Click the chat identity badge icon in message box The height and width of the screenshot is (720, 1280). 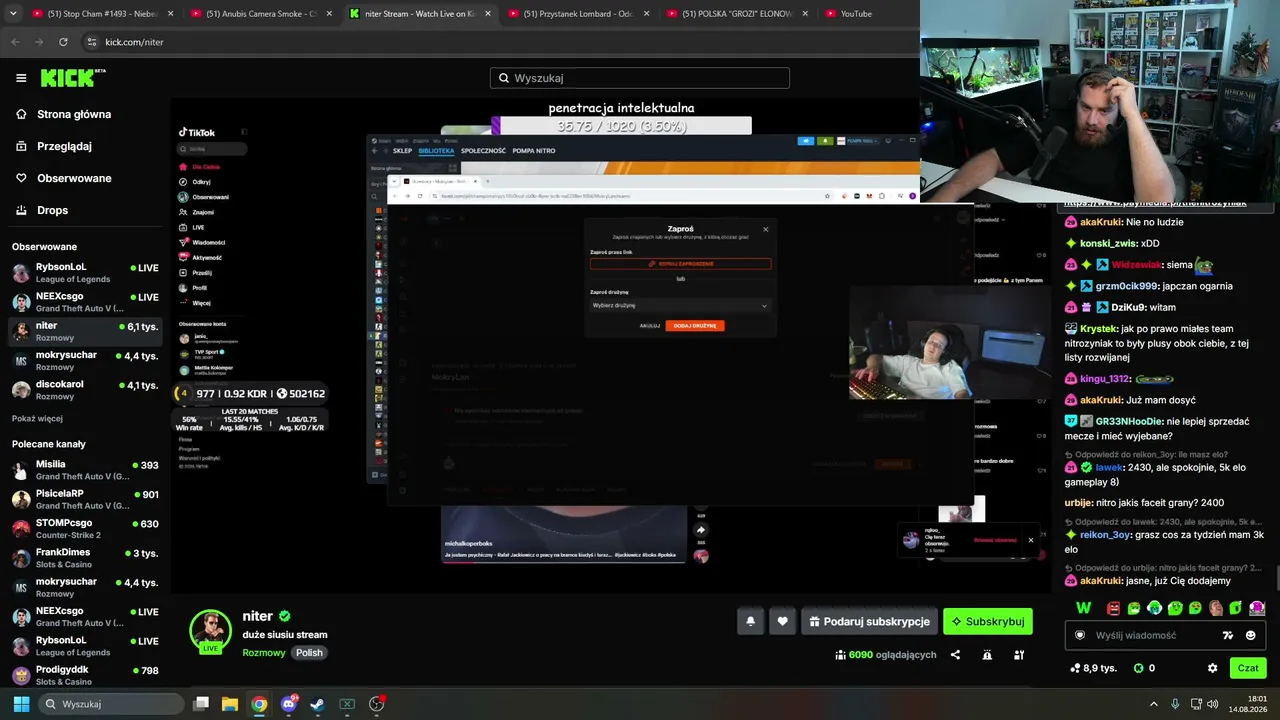pyautogui.click(x=1080, y=635)
